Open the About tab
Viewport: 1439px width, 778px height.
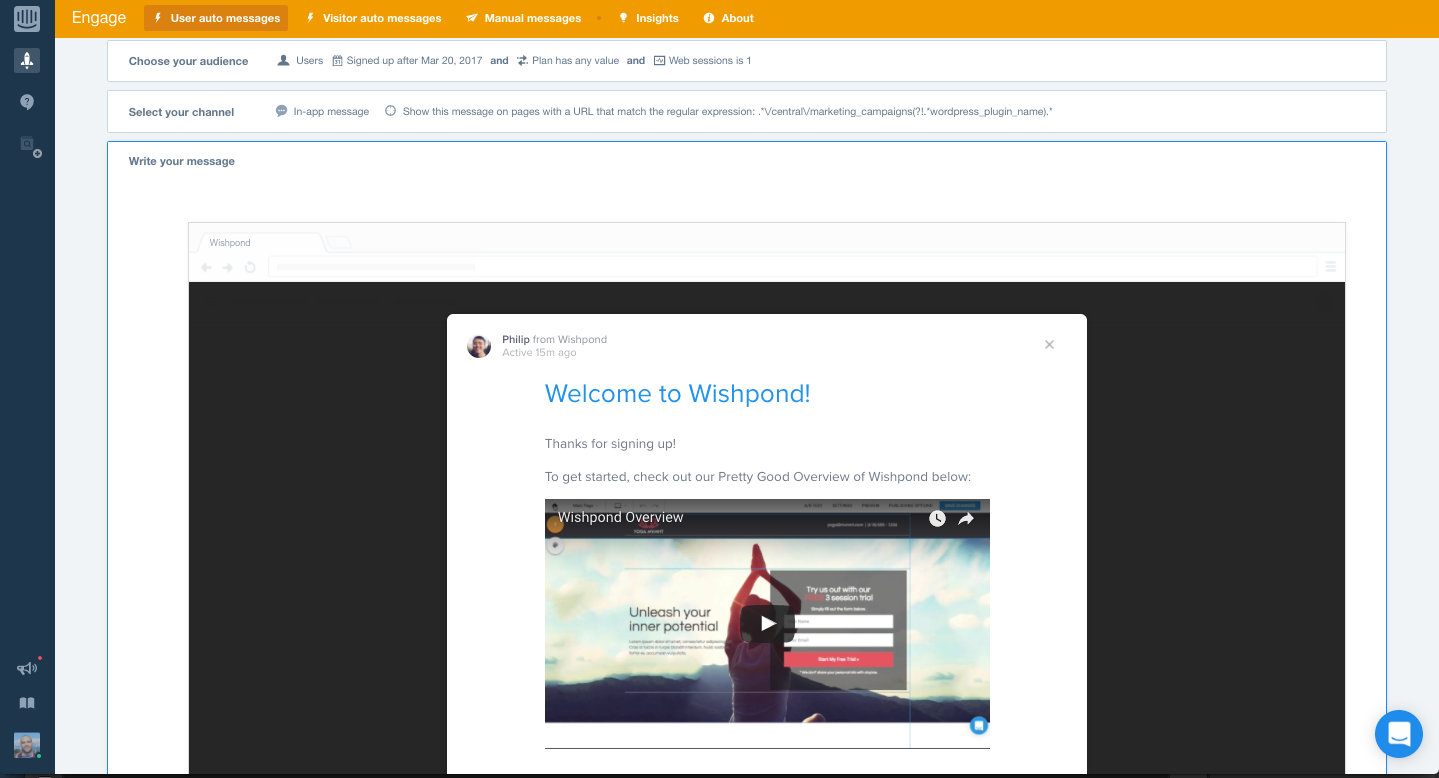point(728,18)
